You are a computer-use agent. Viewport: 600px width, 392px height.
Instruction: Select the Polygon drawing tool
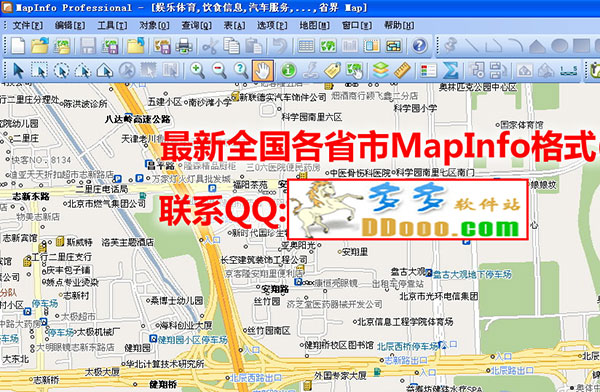[537, 46]
